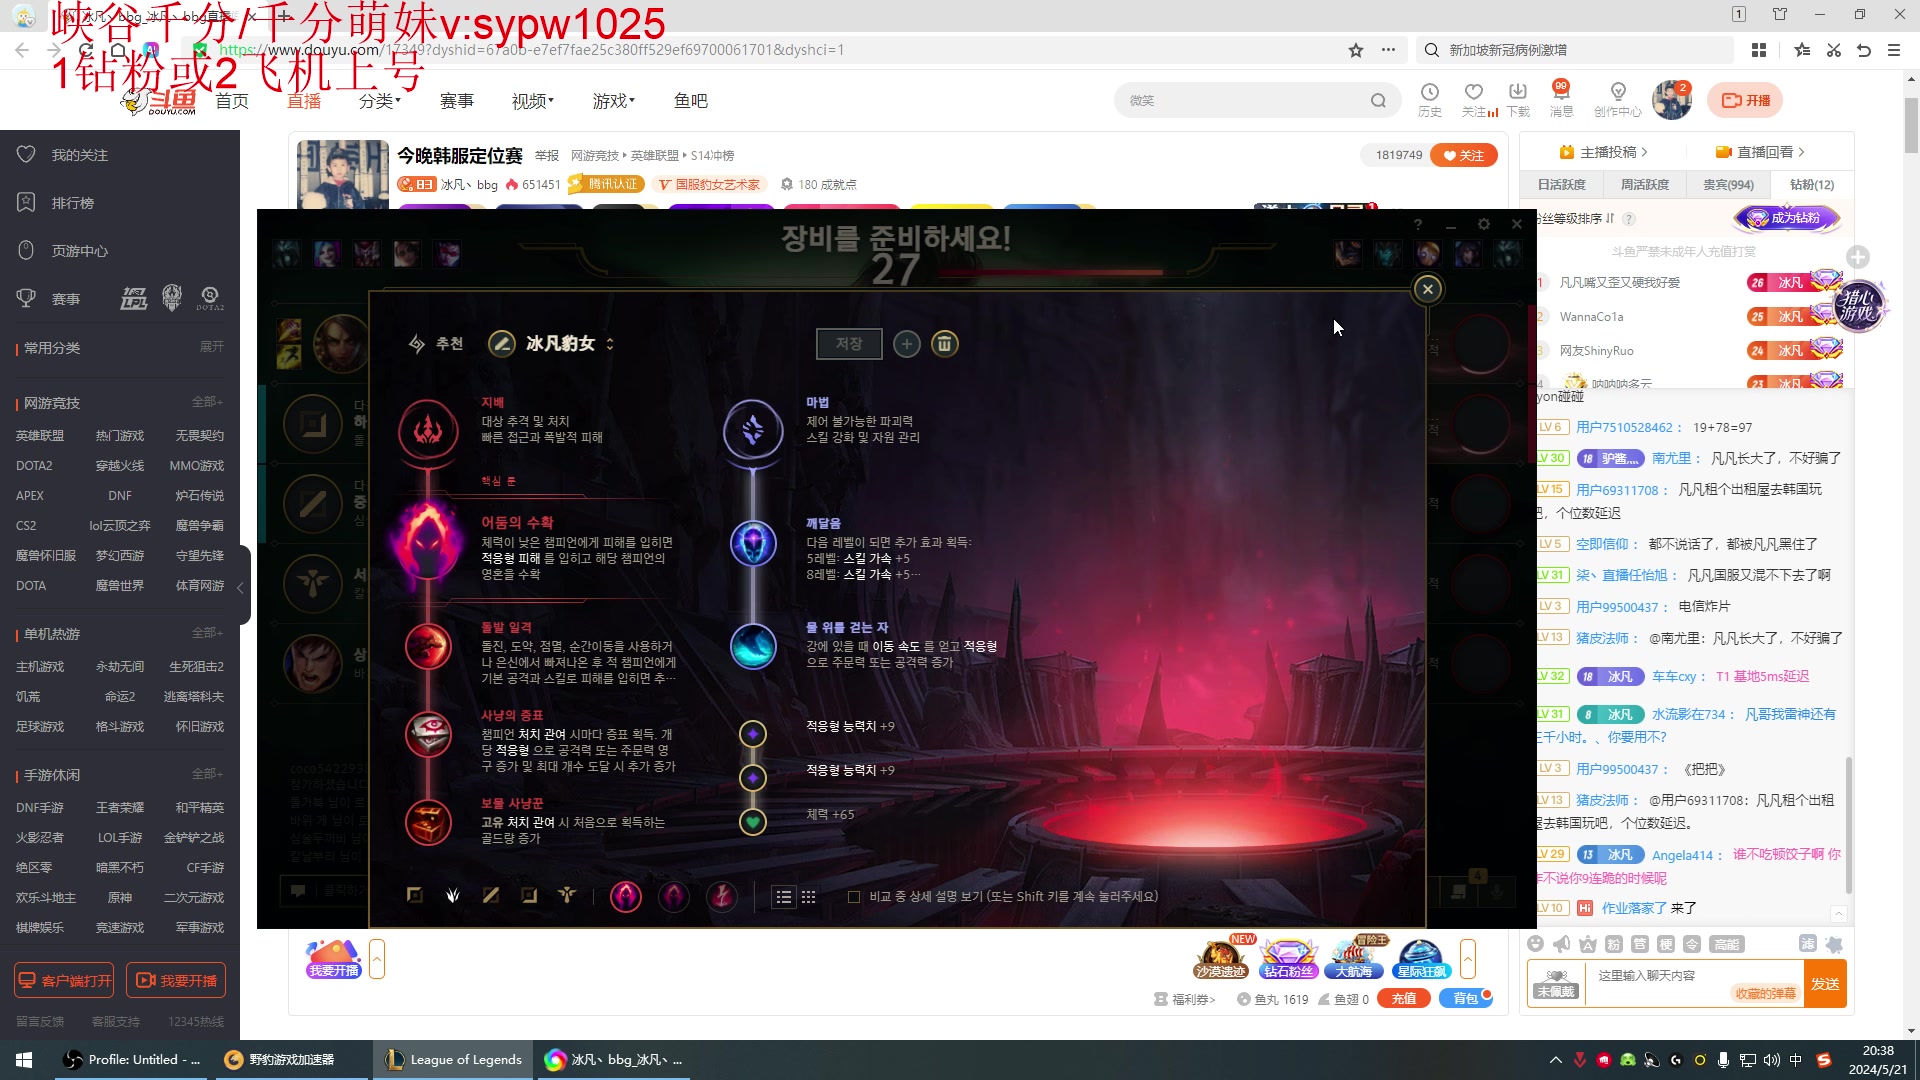Switch to the 贵宾(994) tab
Screen dimensions: 1920x1080
point(1728,185)
